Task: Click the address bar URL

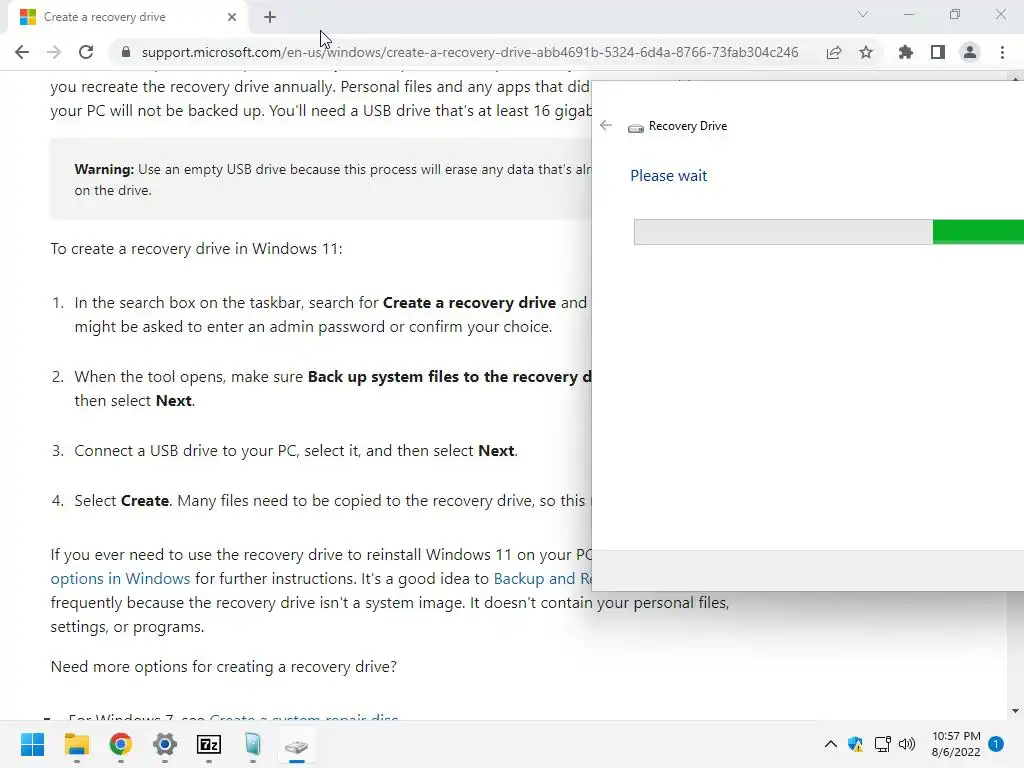Action: tap(470, 52)
